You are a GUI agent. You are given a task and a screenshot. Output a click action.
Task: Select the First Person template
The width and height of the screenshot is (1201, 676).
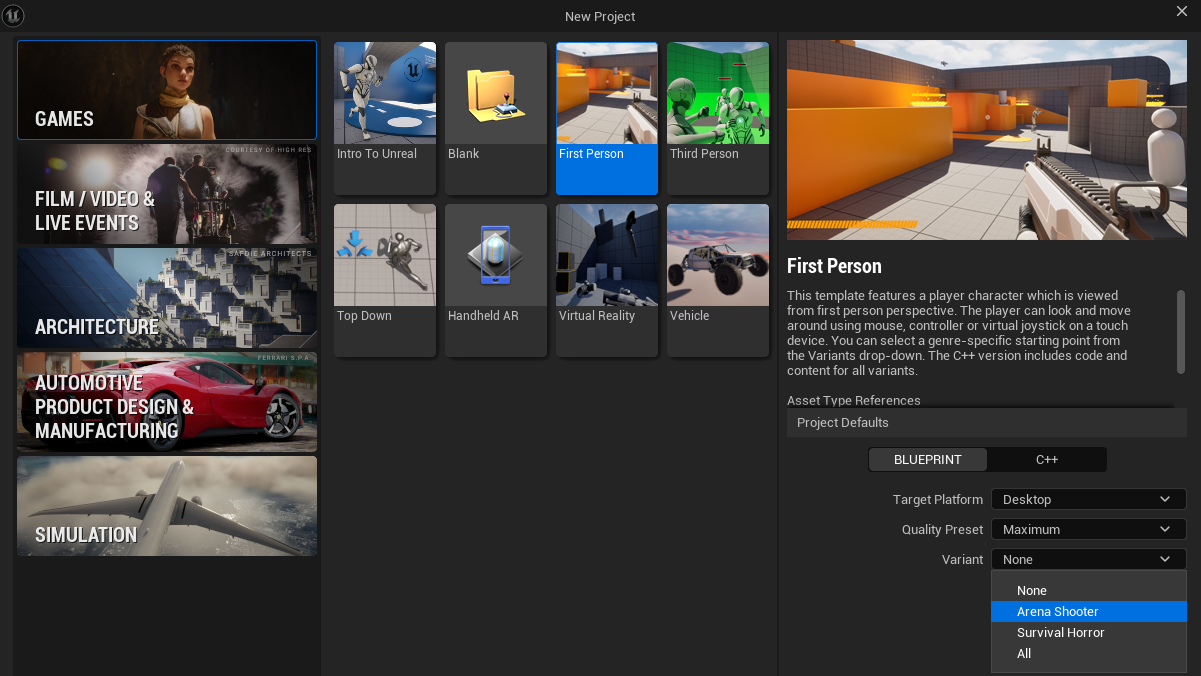pos(607,118)
